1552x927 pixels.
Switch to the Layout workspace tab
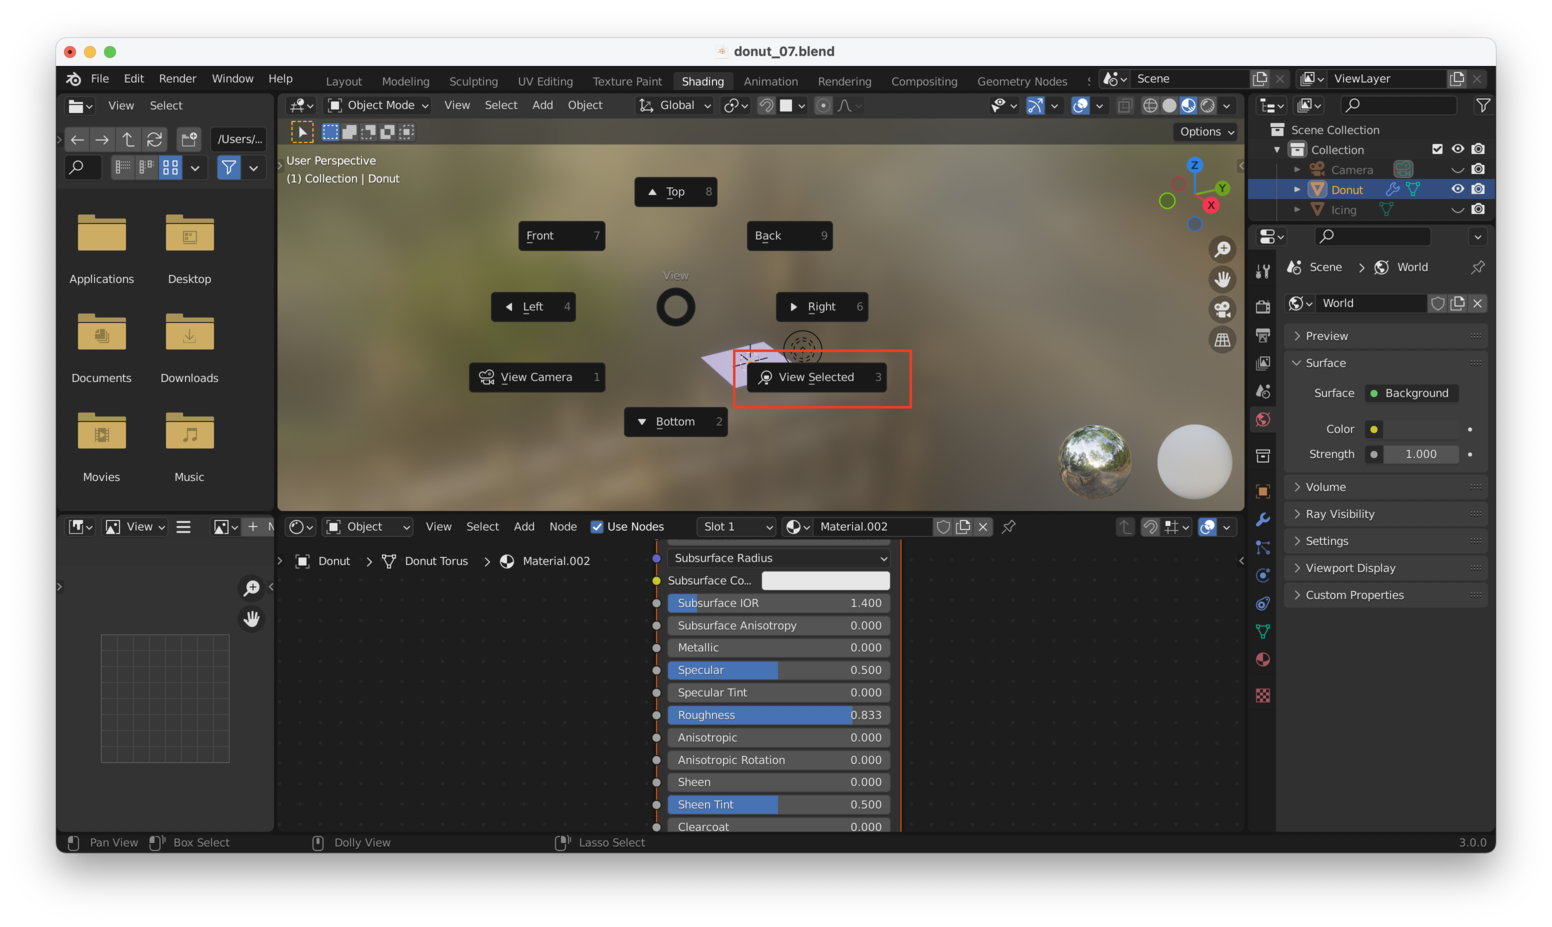pyautogui.click(x=343, y=81)
